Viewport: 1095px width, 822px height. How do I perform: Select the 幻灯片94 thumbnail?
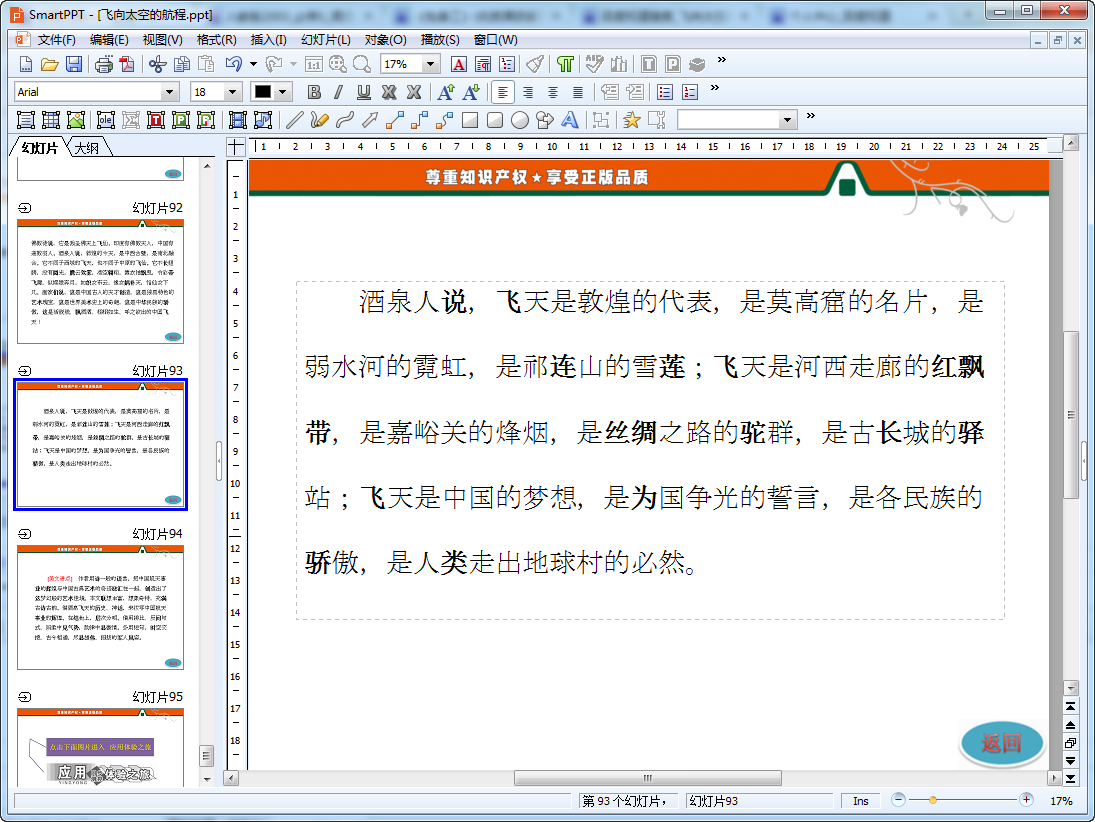(101, 608)
